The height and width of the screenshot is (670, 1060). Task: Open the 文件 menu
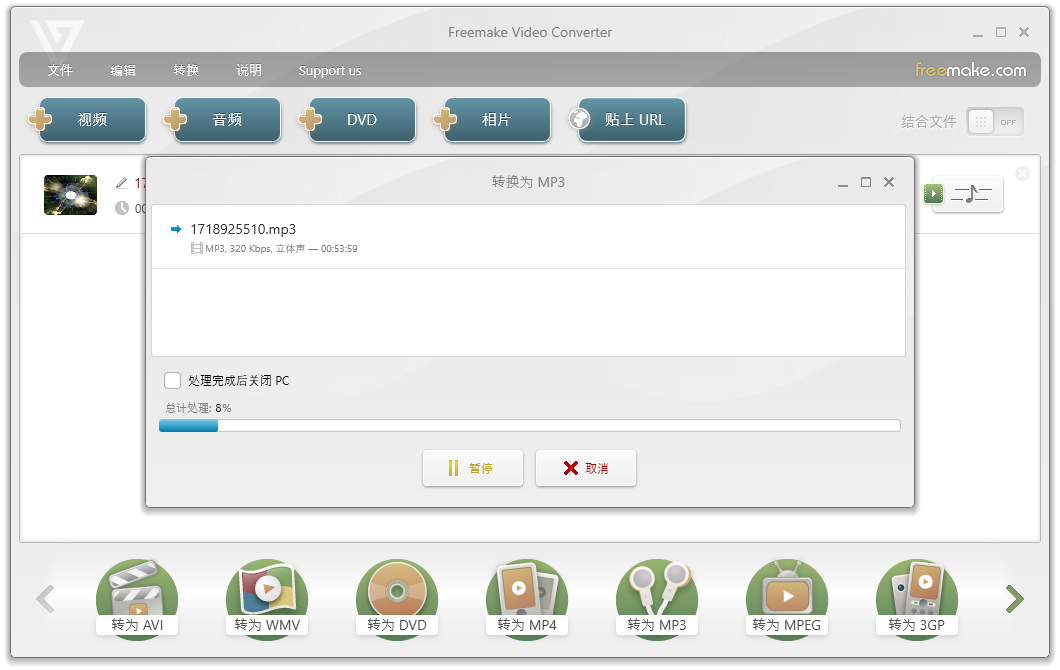coord(60,71)
